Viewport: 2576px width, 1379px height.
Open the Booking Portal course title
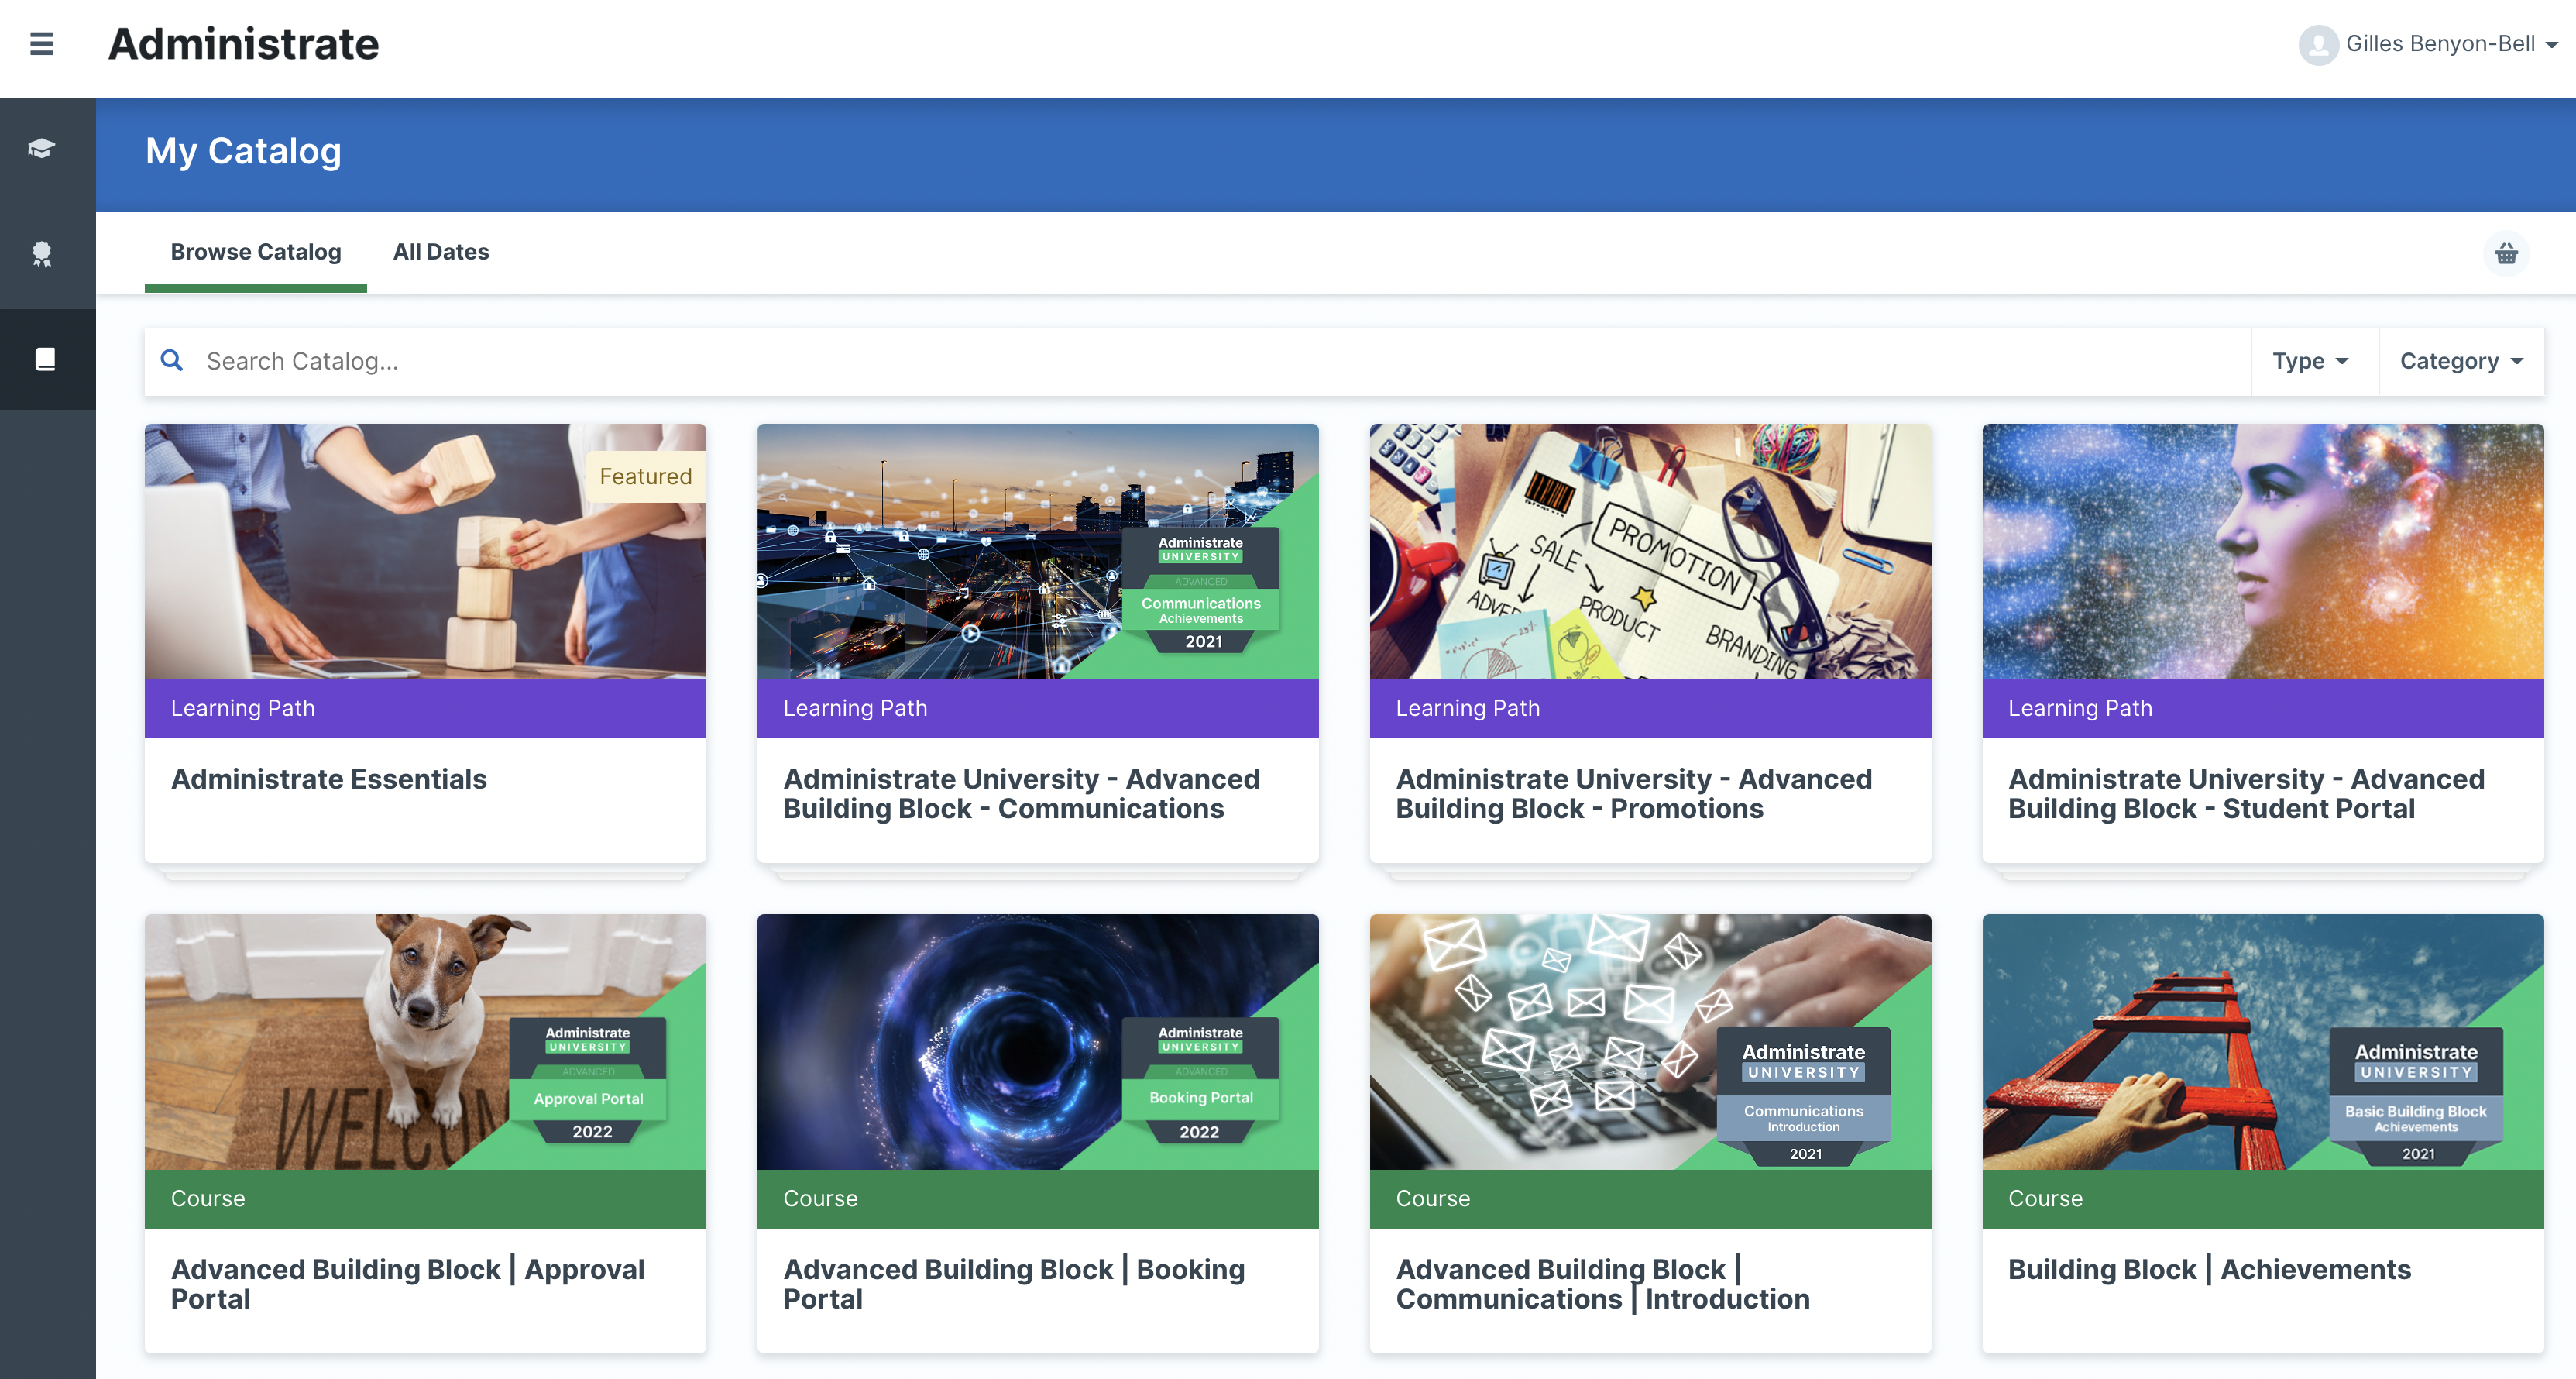1014,1284
